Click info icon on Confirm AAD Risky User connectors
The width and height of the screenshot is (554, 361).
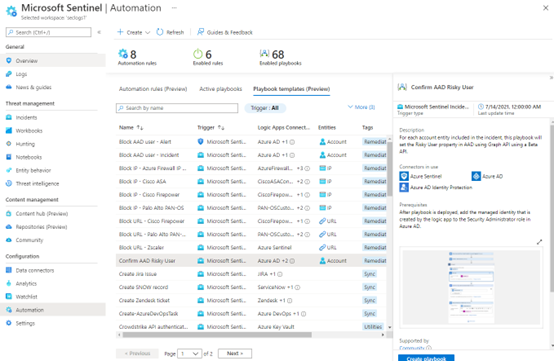click(292, 261)
